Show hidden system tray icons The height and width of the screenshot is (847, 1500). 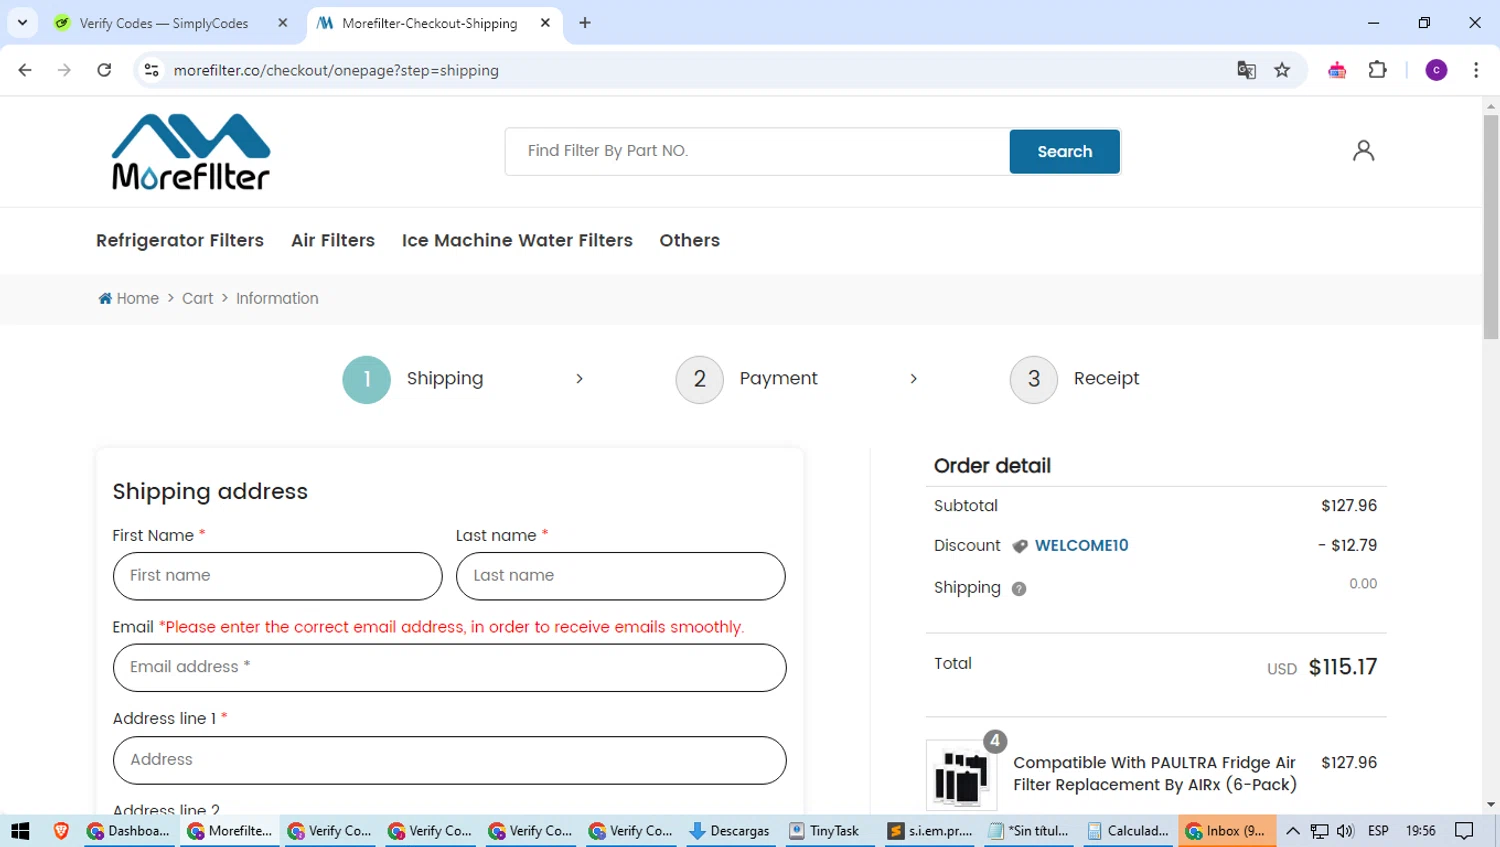pos(1293,831)
